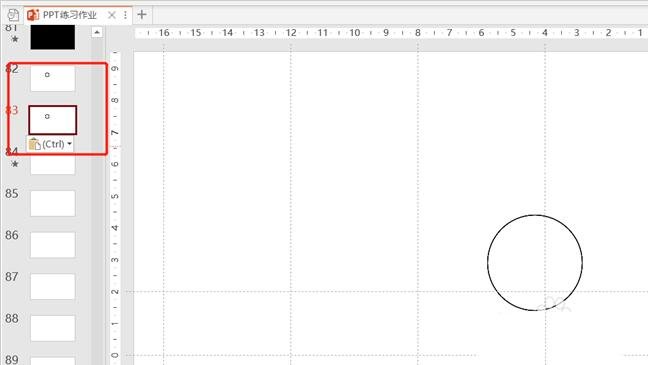Select slide 87 thumbnail

point(52,286)
